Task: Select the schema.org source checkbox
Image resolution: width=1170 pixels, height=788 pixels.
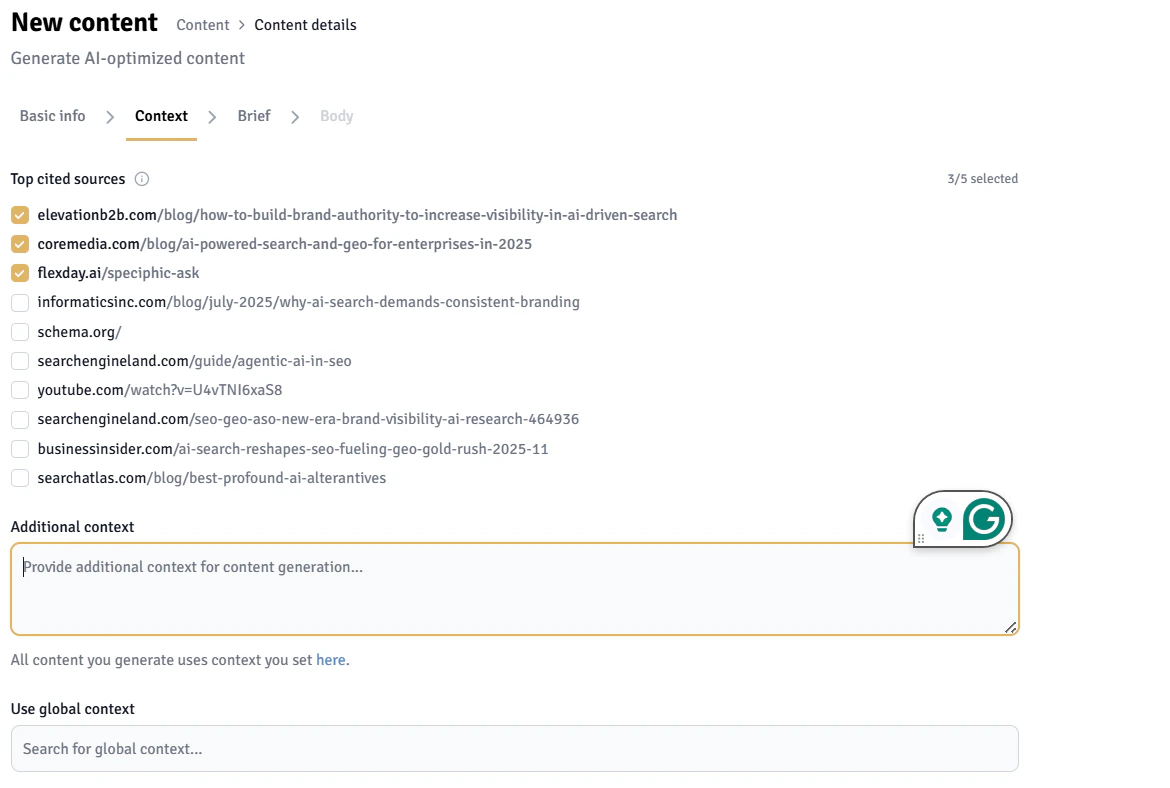Action: click(20, 332)
